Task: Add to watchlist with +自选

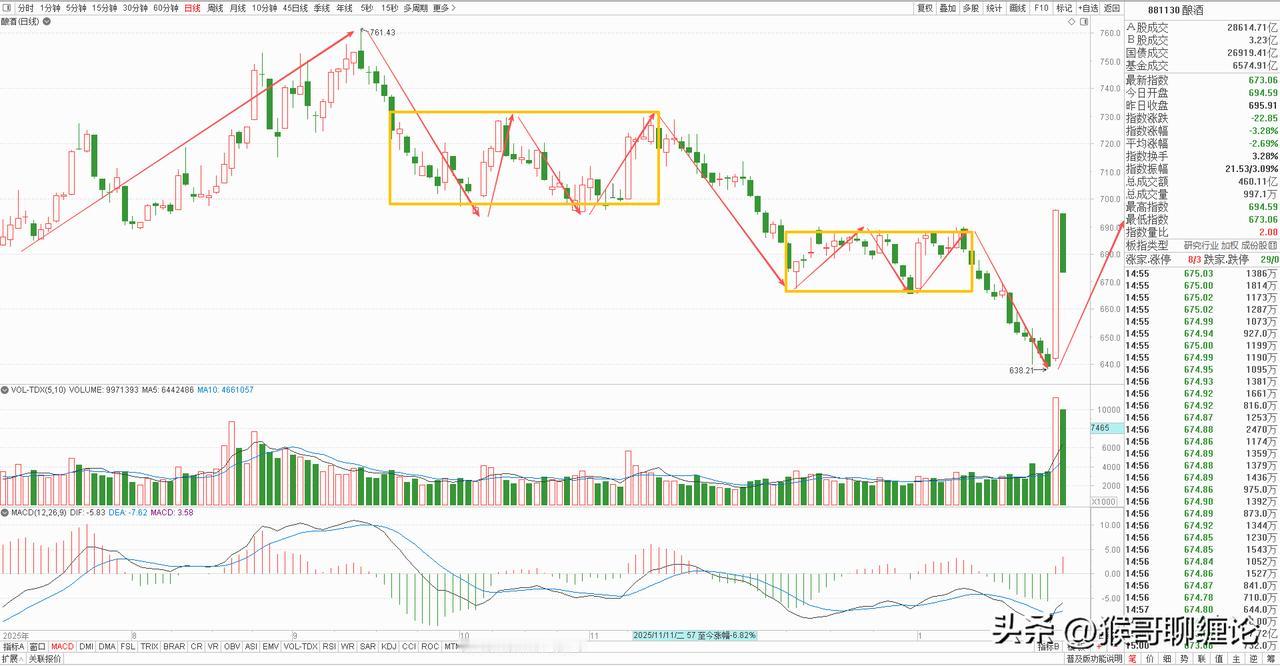Action: click(x=1088, y=8)
